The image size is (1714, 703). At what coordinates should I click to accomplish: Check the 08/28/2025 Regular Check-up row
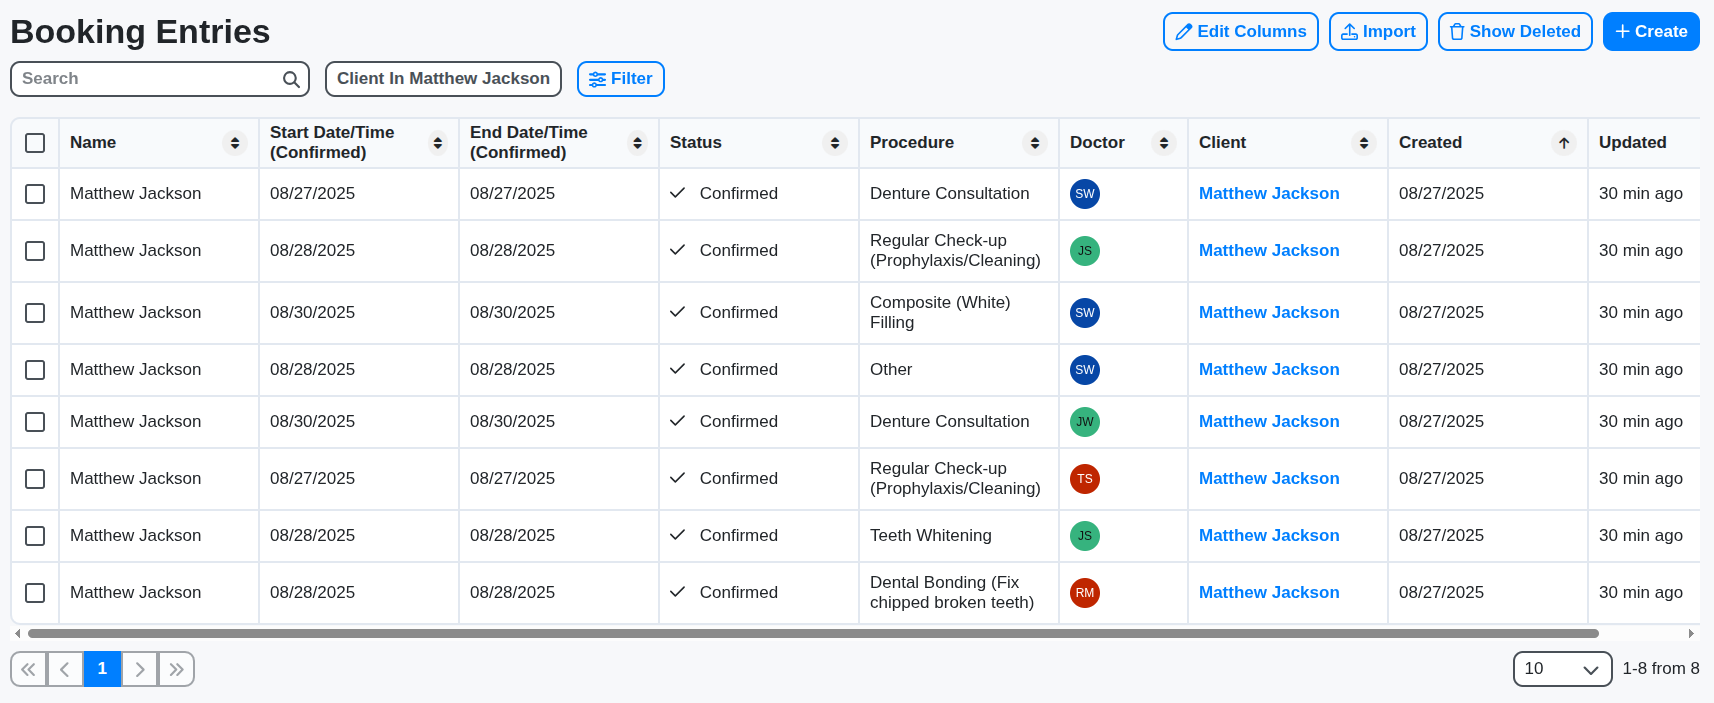pyautogui.click(x=35, y=251)
